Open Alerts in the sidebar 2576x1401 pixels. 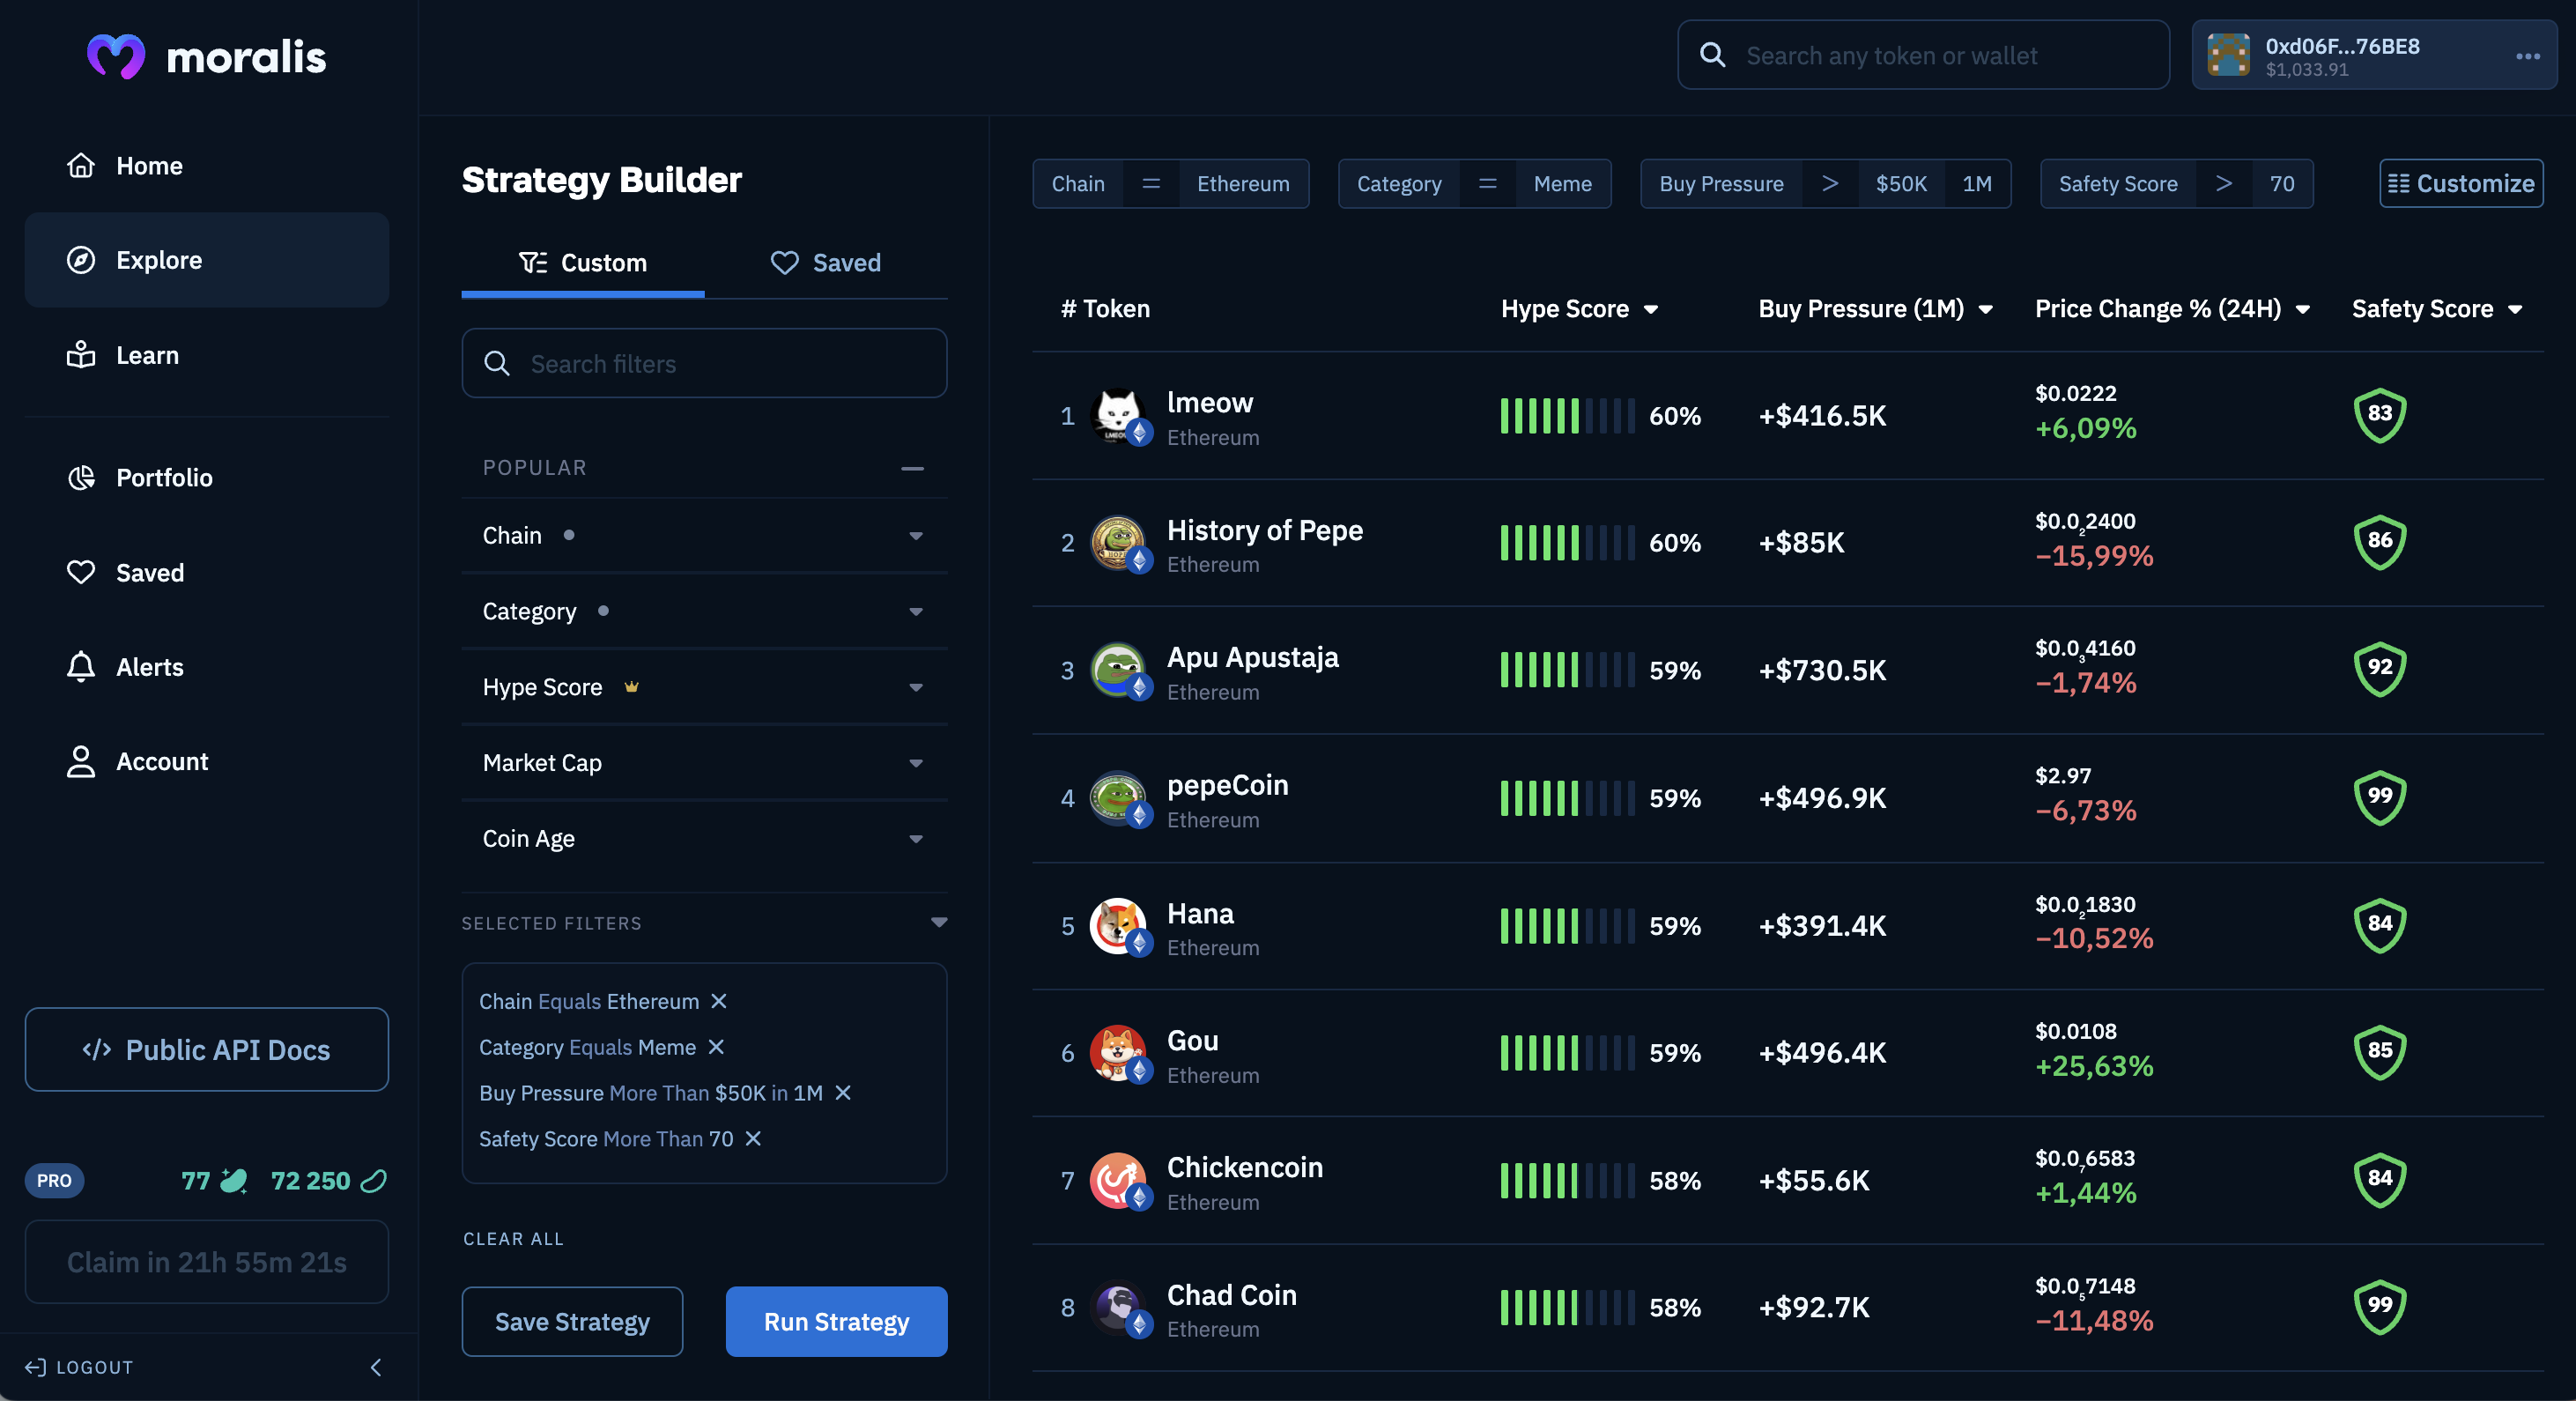tap(125, 667)
